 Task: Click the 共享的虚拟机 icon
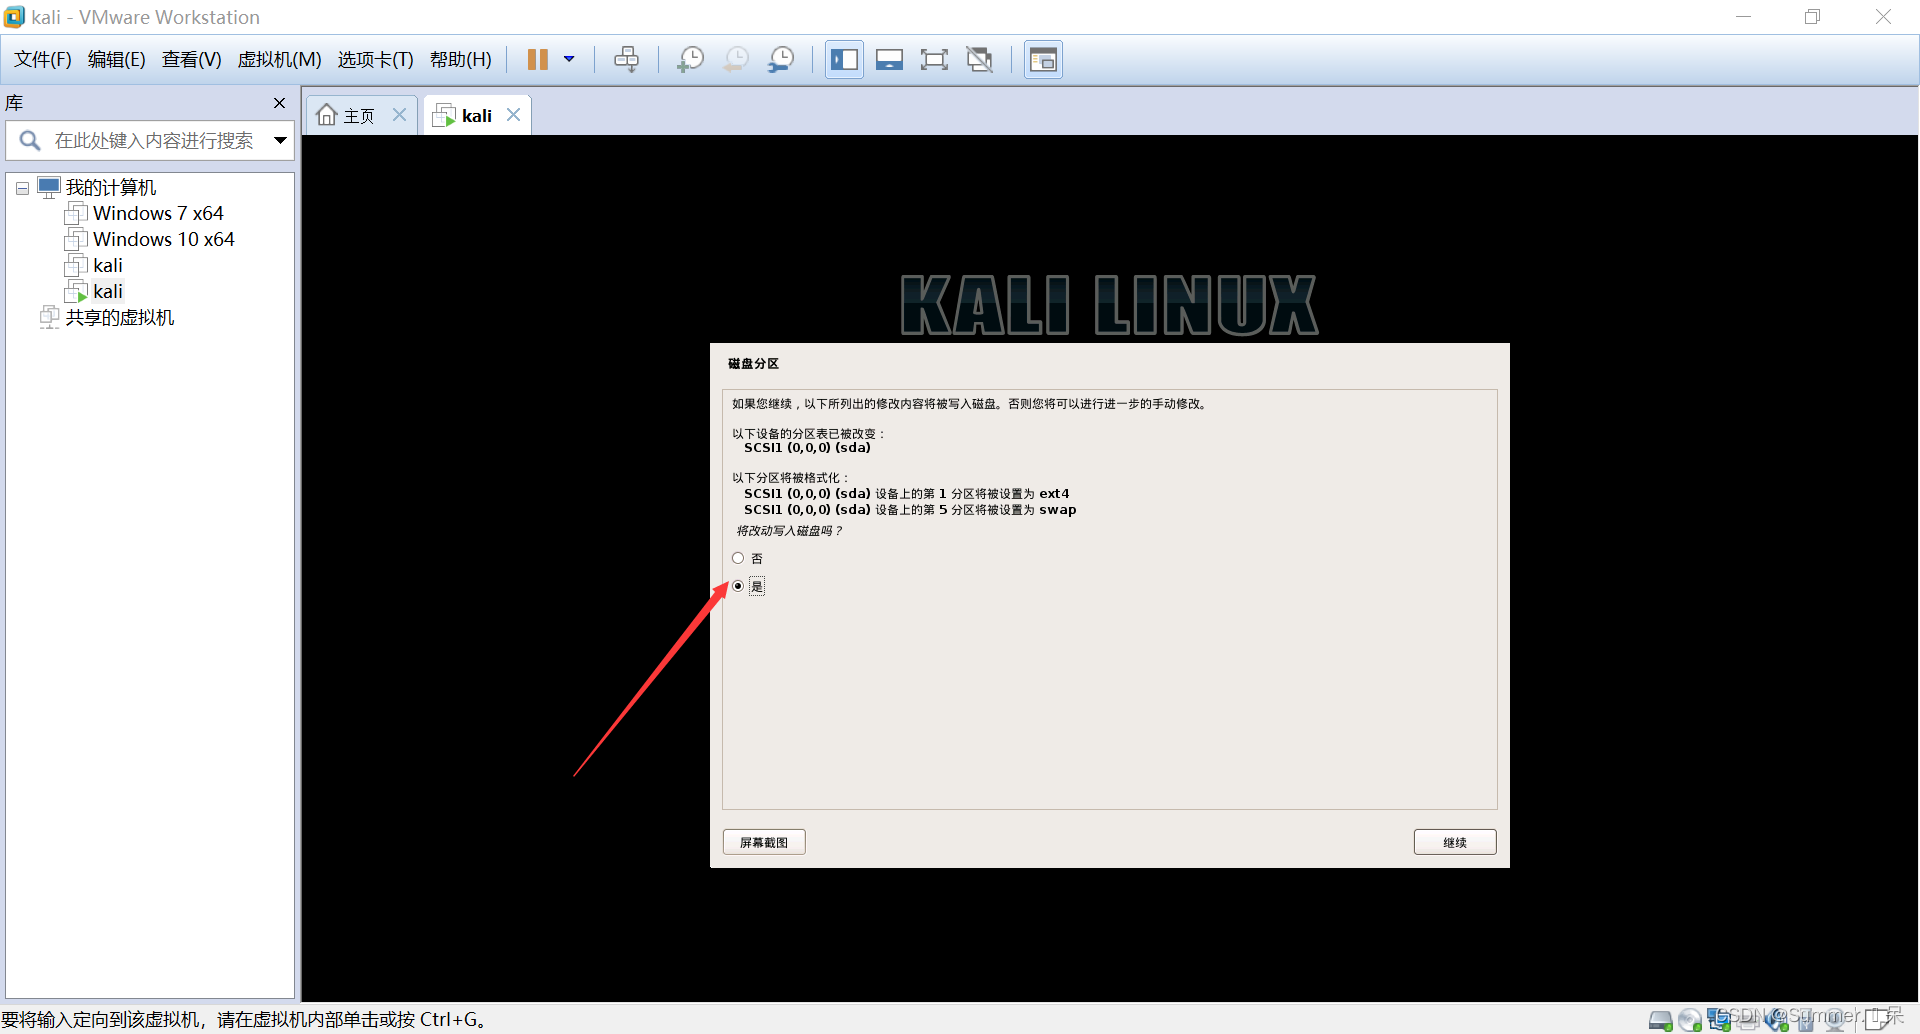pos(49,318)
